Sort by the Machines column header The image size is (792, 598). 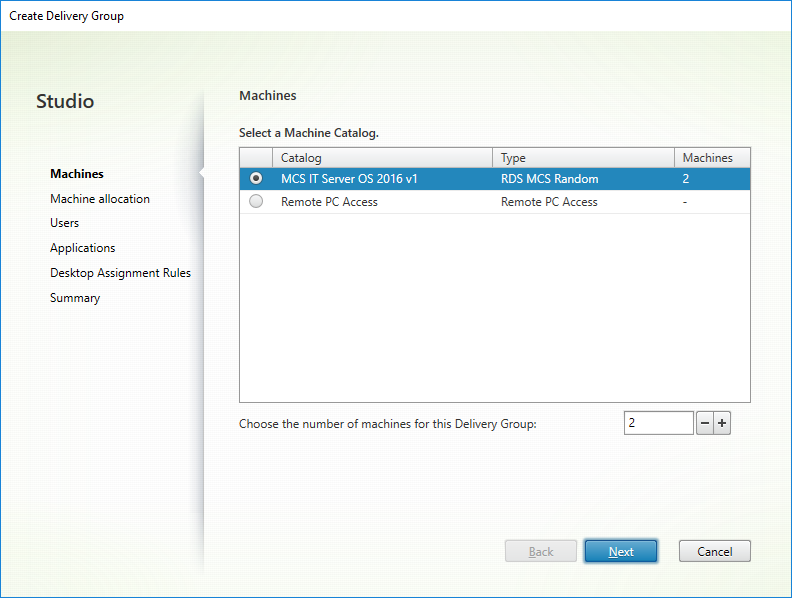712,158
